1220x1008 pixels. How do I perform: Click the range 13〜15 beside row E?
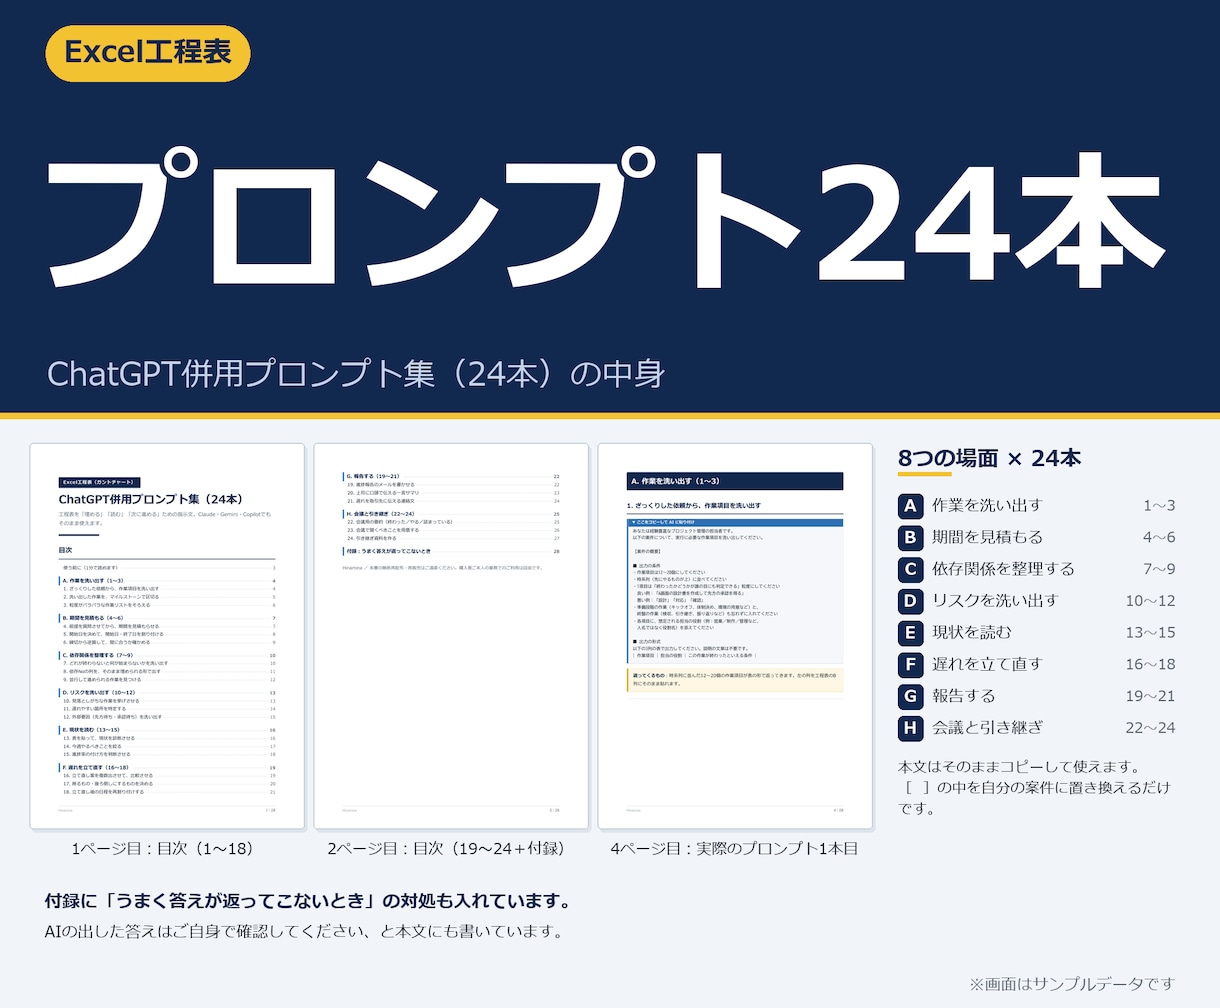pos(1151,632)
